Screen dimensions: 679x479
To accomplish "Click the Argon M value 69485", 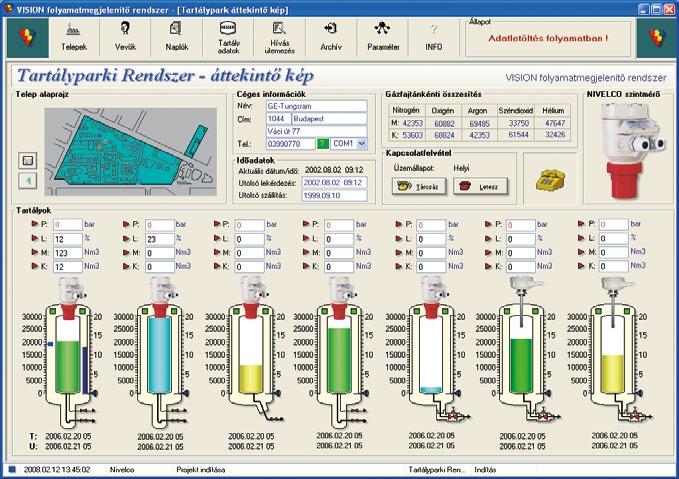I will [x=479, y=123].
